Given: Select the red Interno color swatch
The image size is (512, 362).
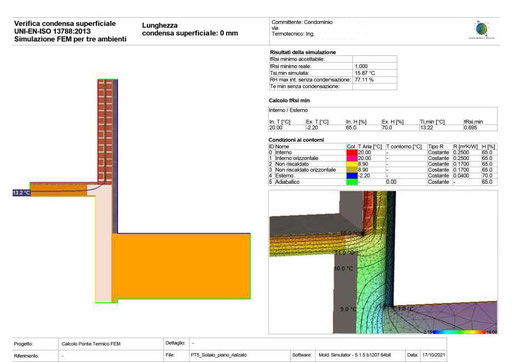Looking at the screenshot, I should click(352, 152).
